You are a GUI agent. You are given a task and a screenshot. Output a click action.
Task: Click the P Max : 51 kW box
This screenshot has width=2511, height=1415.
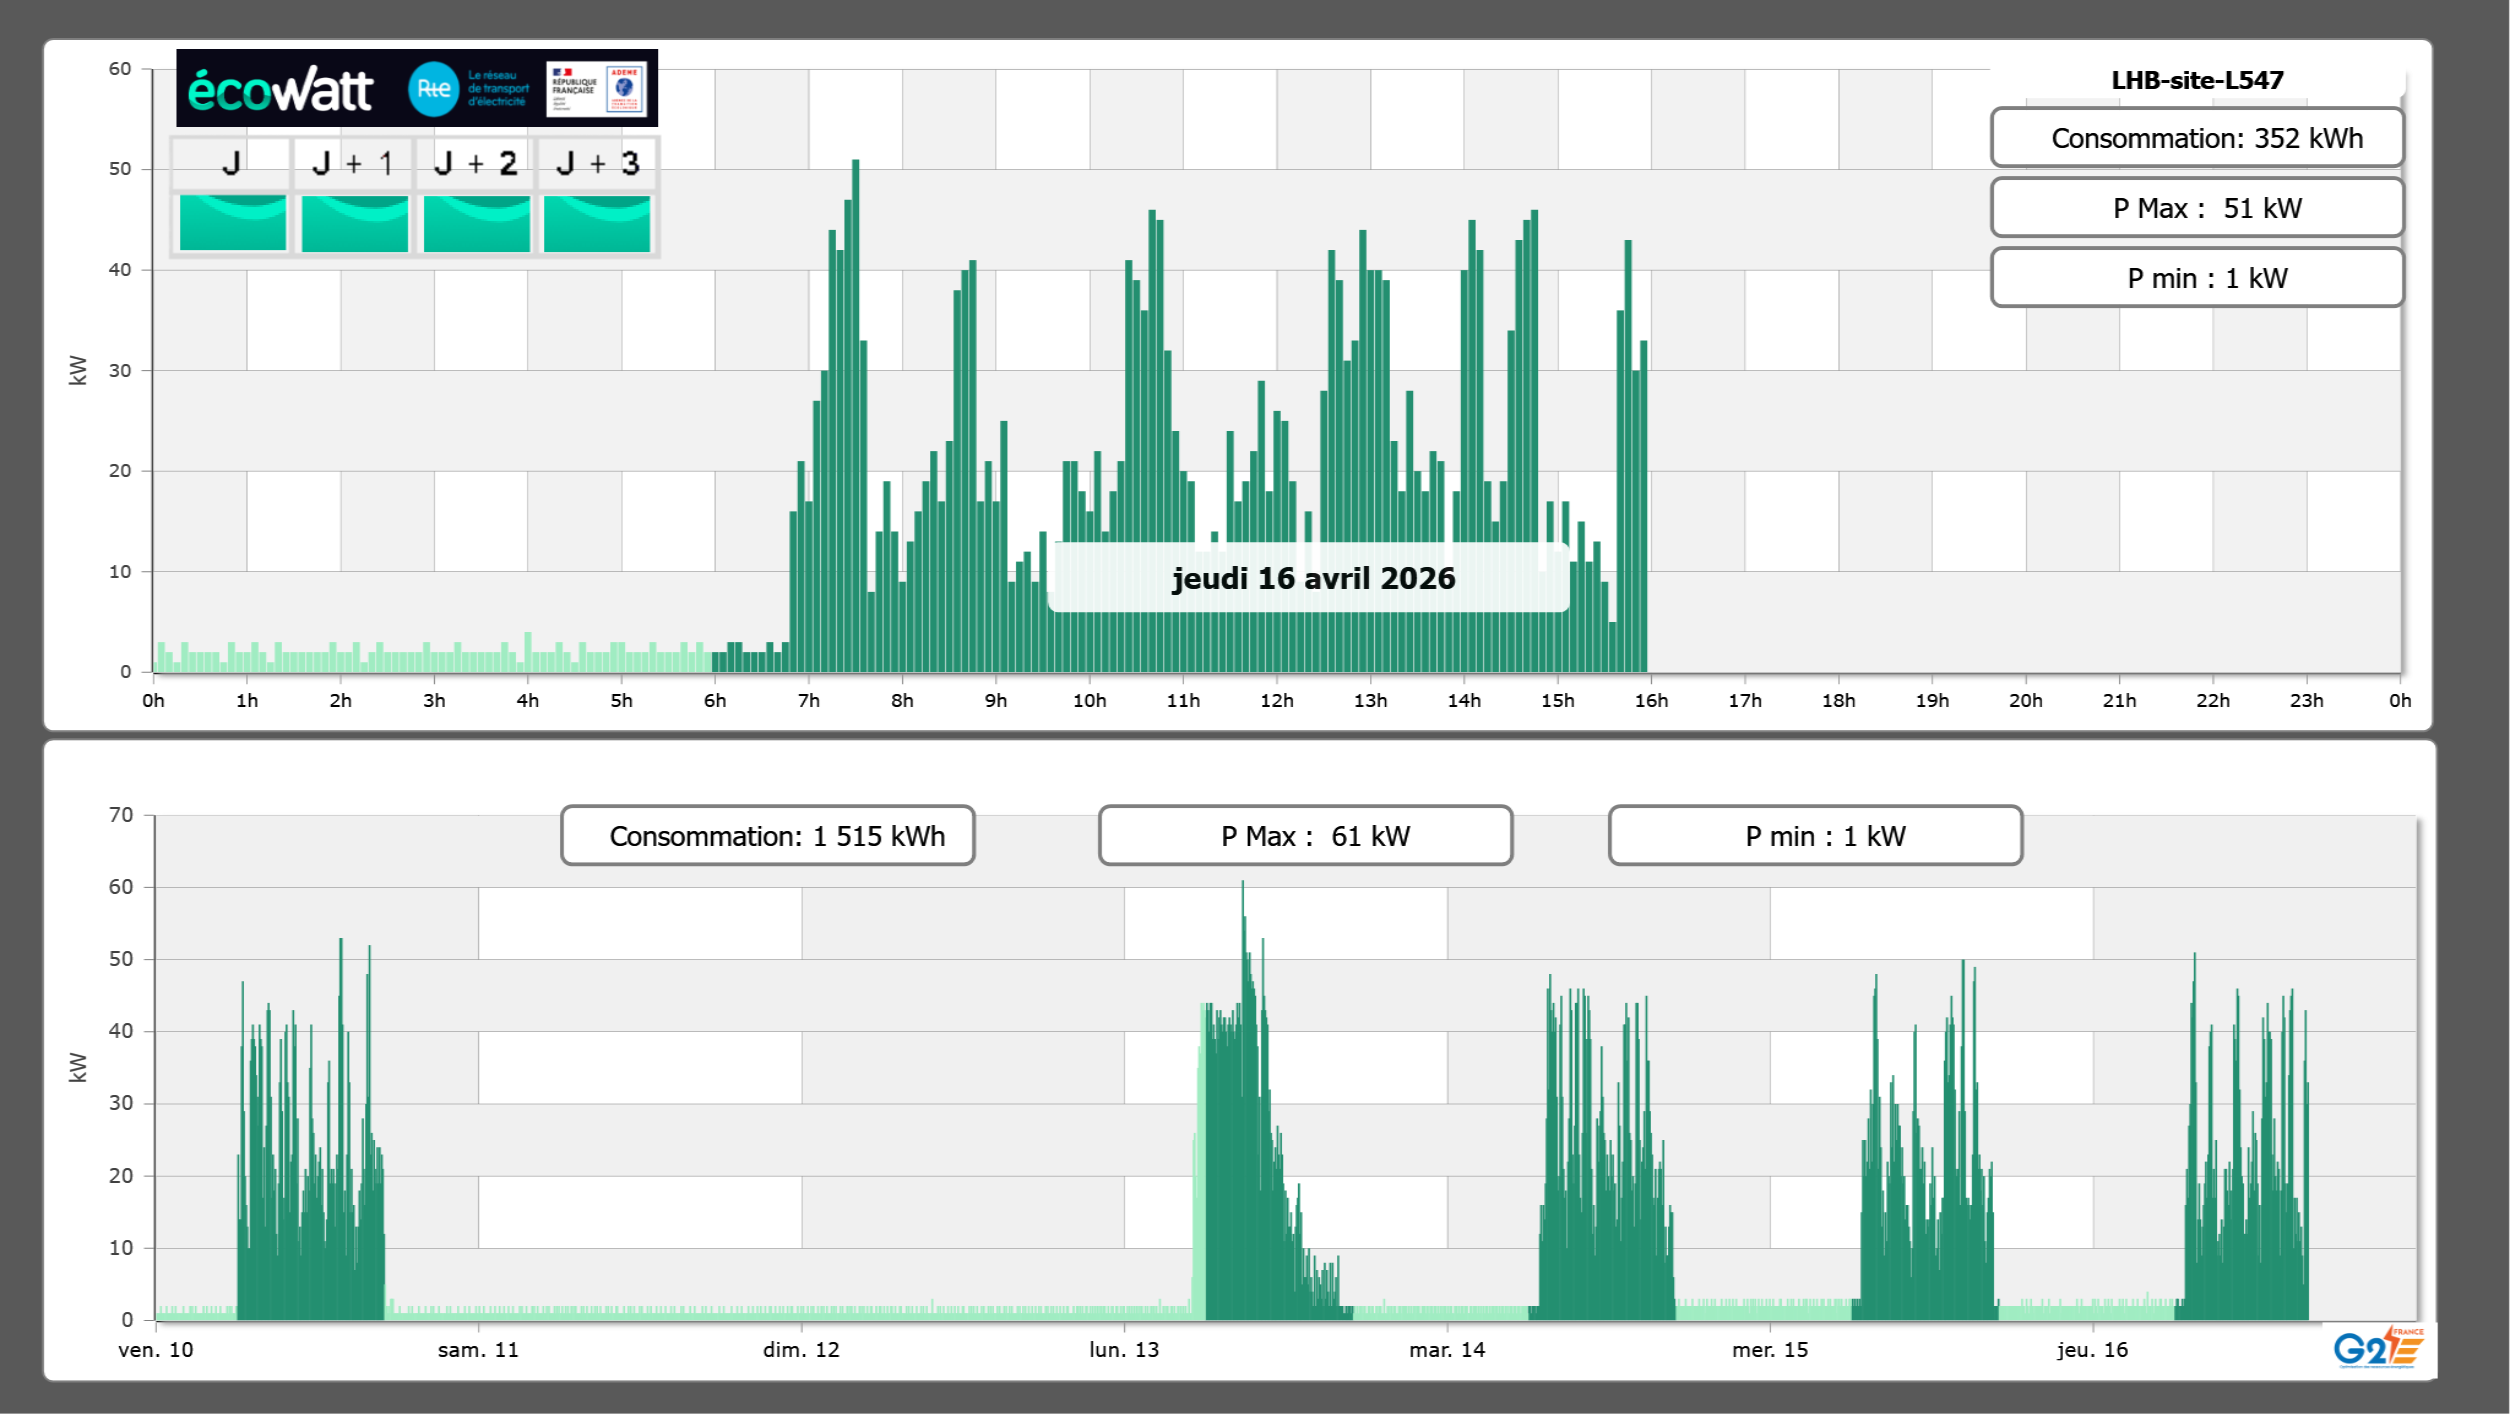coord(2196,208)
